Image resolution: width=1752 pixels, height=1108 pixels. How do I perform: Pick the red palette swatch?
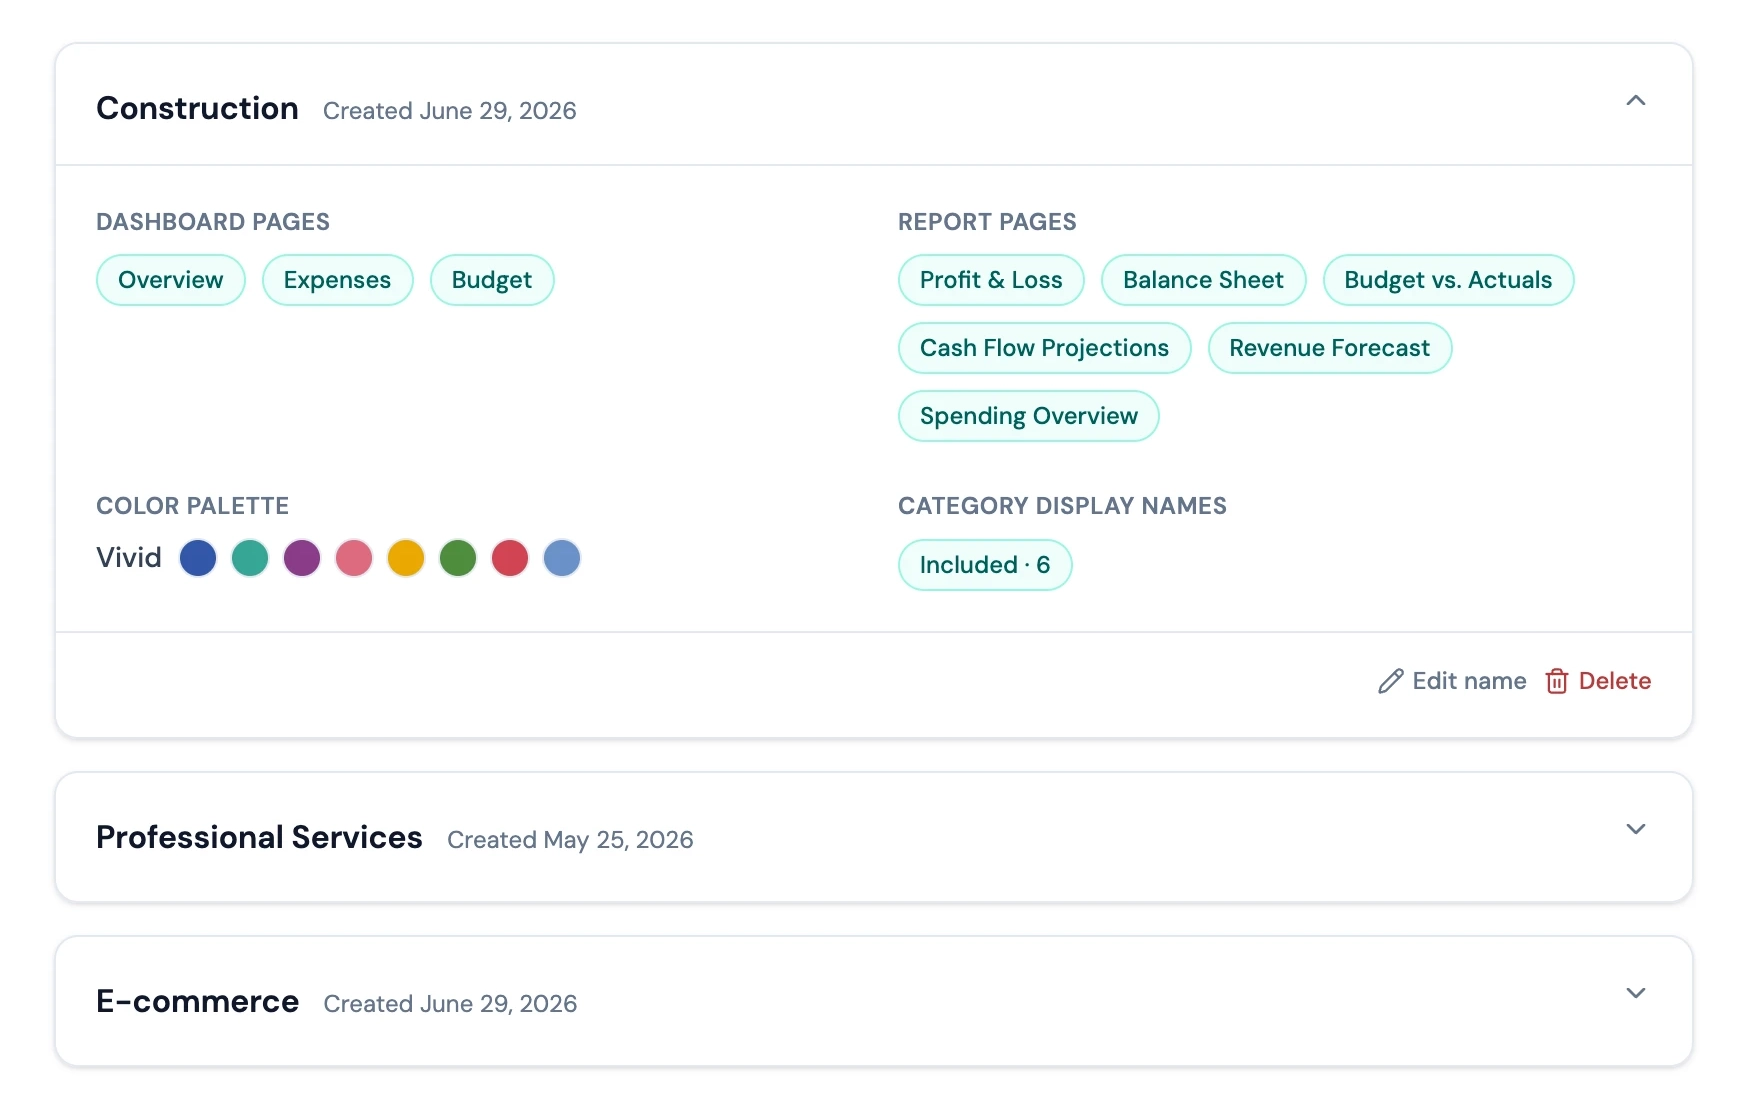(x=510, y=558)
